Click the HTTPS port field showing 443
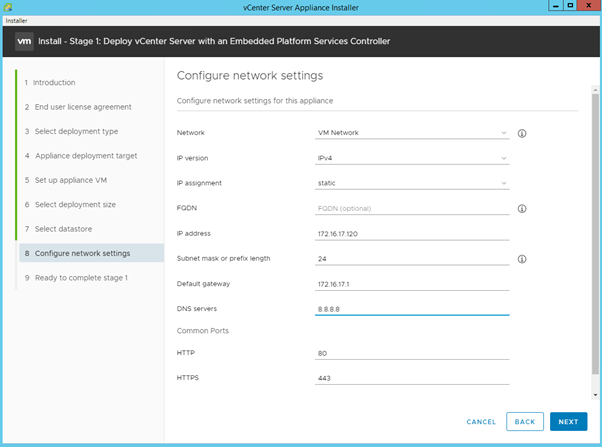This screenshot has width=602, height=447. pos(412,378)
